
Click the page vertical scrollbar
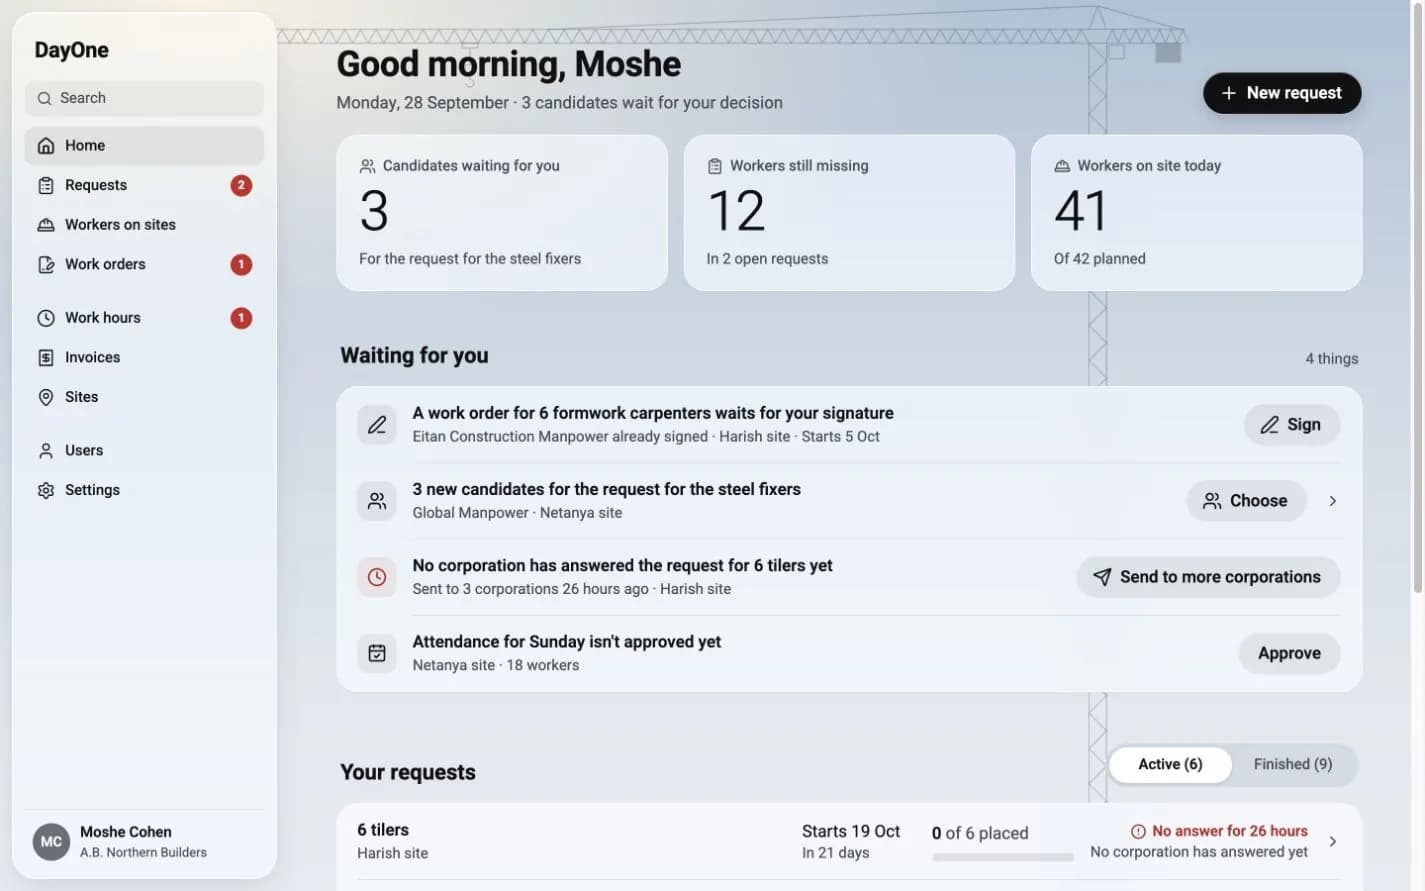click(x=1418, y=300)
